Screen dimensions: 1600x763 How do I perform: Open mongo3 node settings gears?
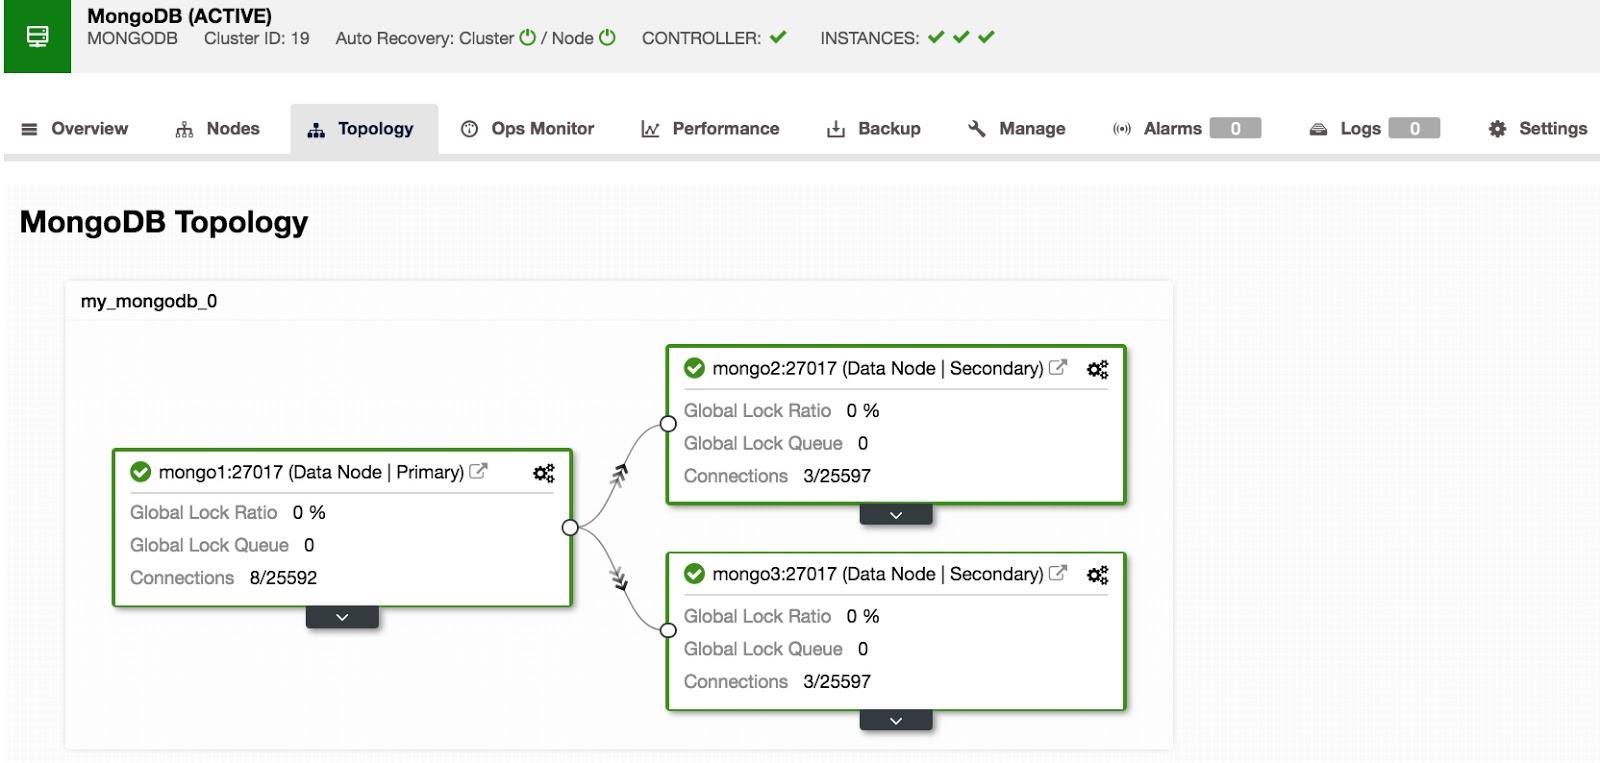tap(1098, 575)
